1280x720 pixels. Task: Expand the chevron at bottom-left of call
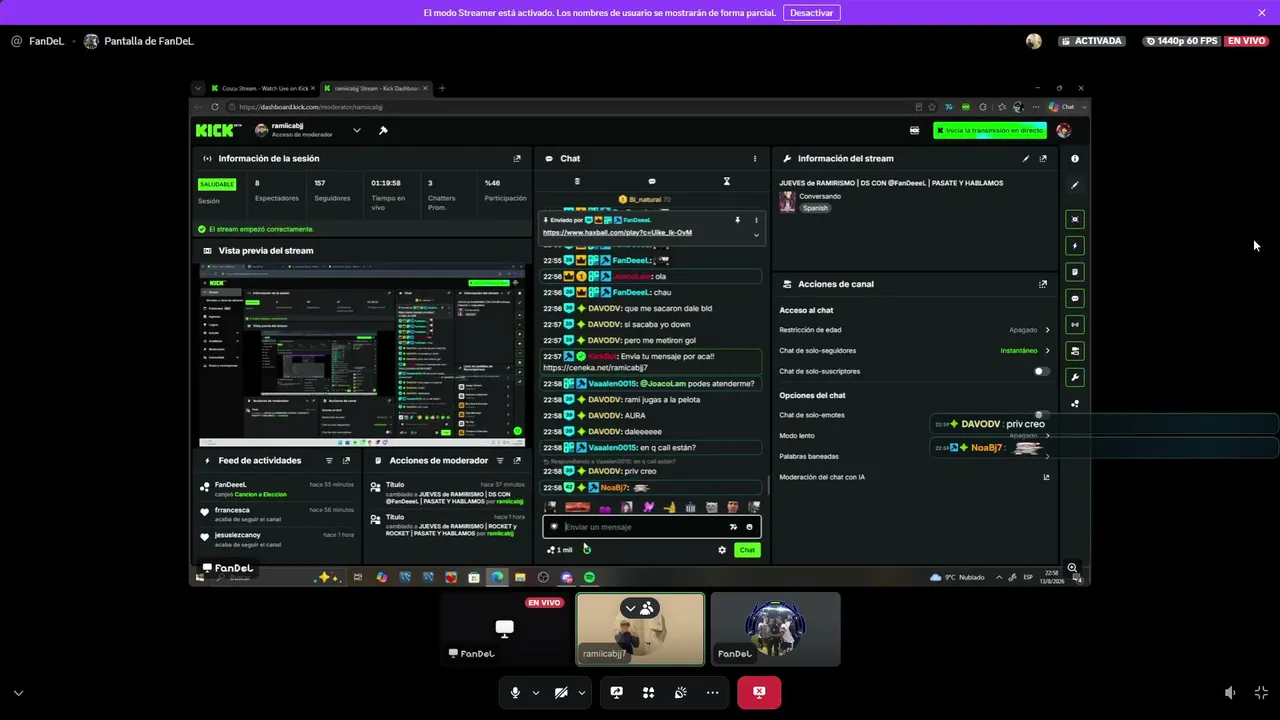point(18,693)
